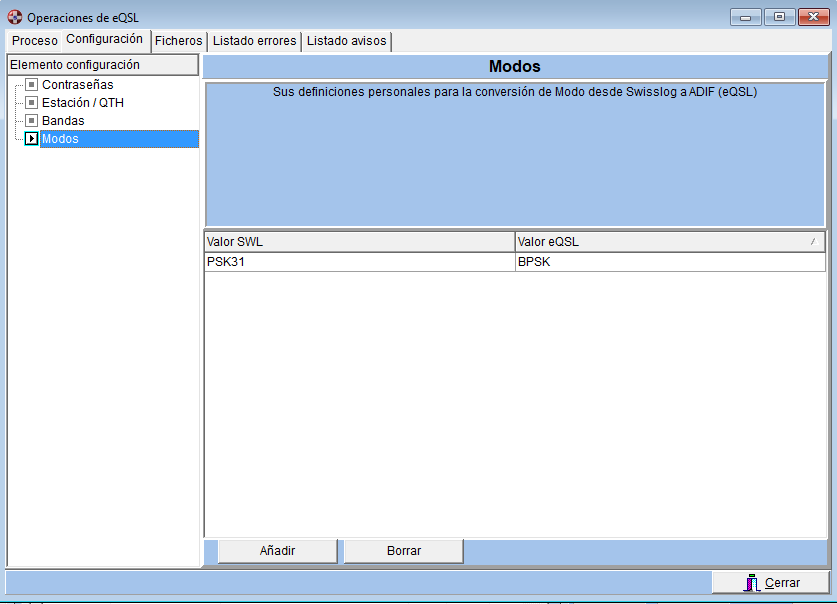Click the Valor eQSL column header
The width and height of the screenshot is (837, 604).
(660, 242)
